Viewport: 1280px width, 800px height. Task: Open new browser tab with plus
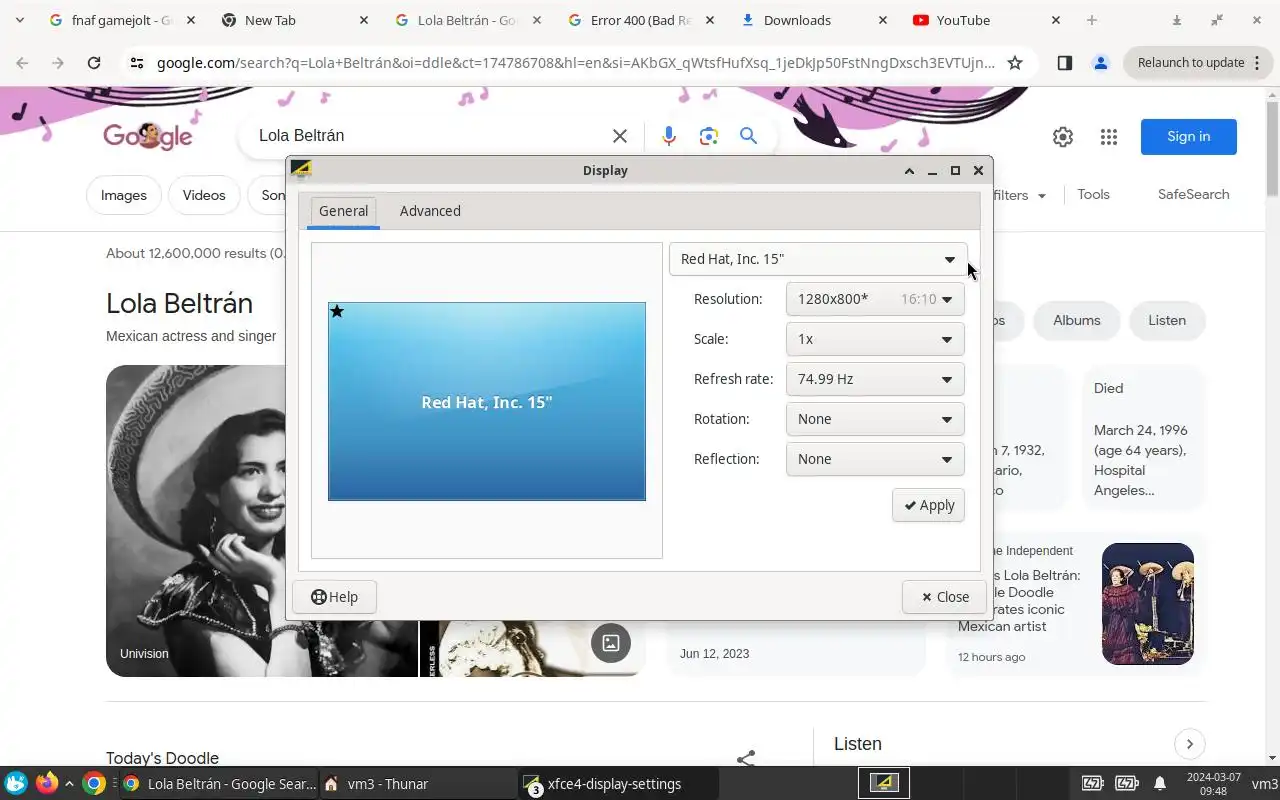coord(1092,20)
